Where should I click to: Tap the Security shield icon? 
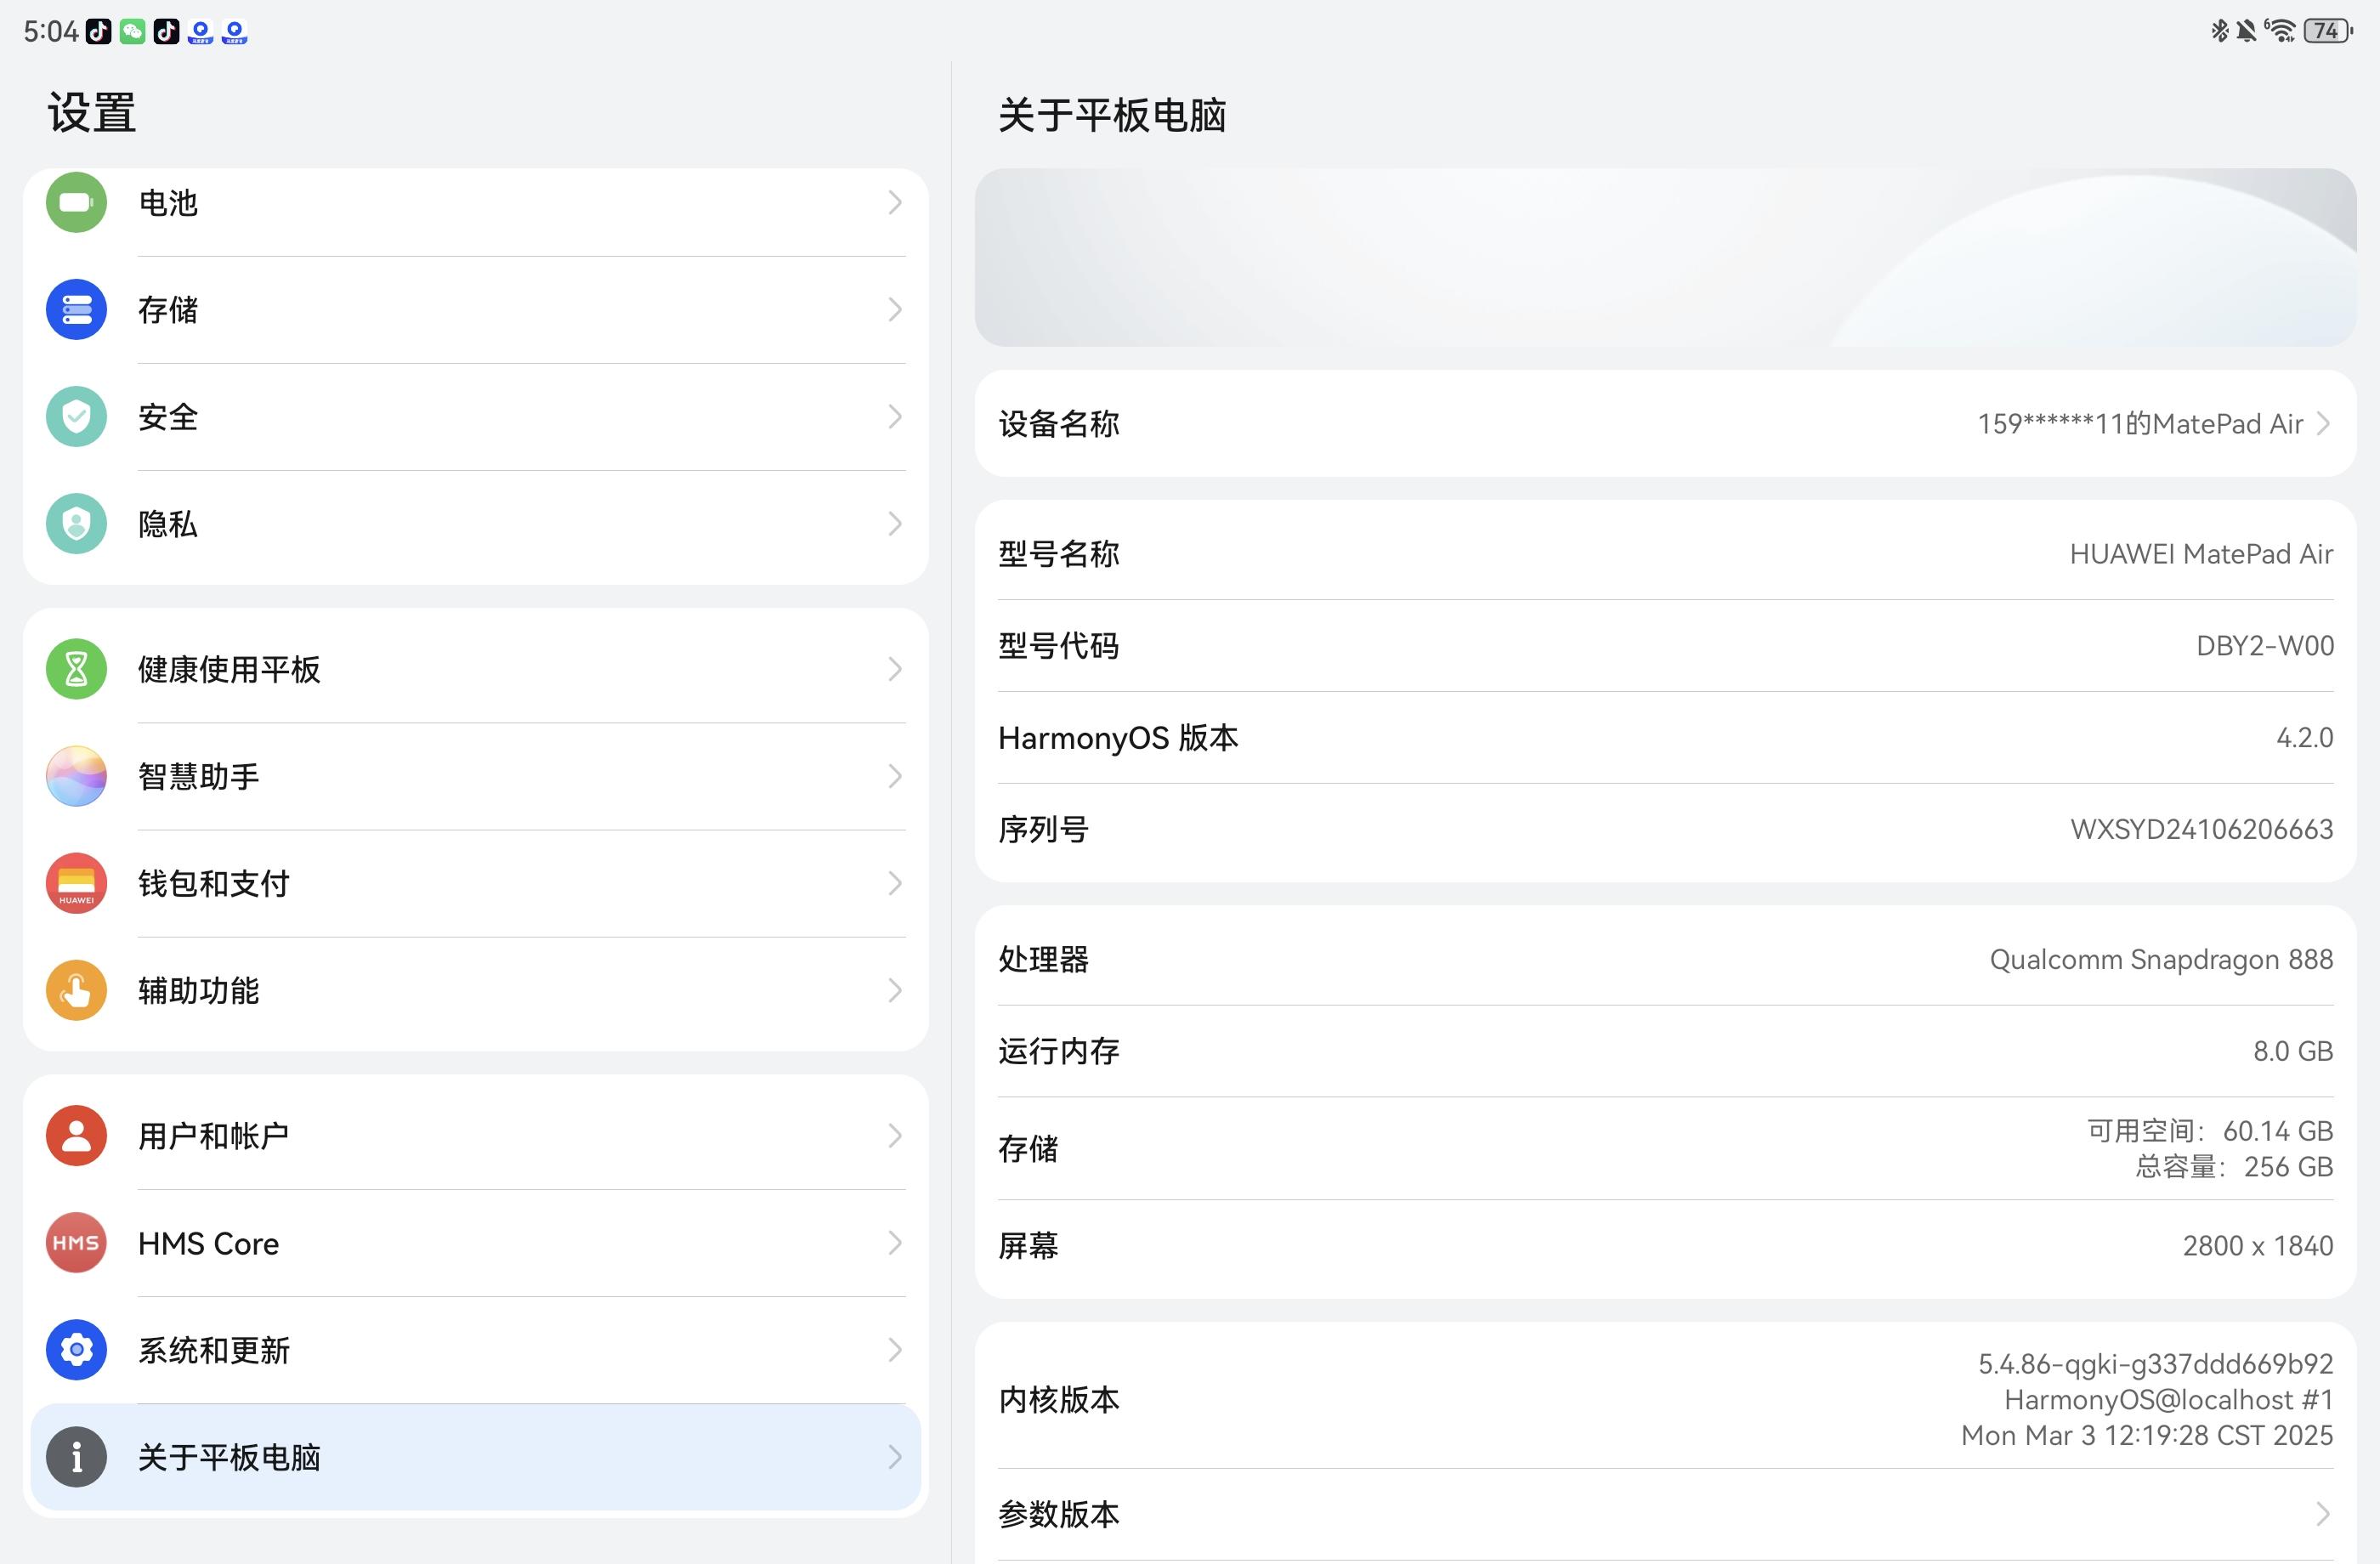click(x=76, y=417)
